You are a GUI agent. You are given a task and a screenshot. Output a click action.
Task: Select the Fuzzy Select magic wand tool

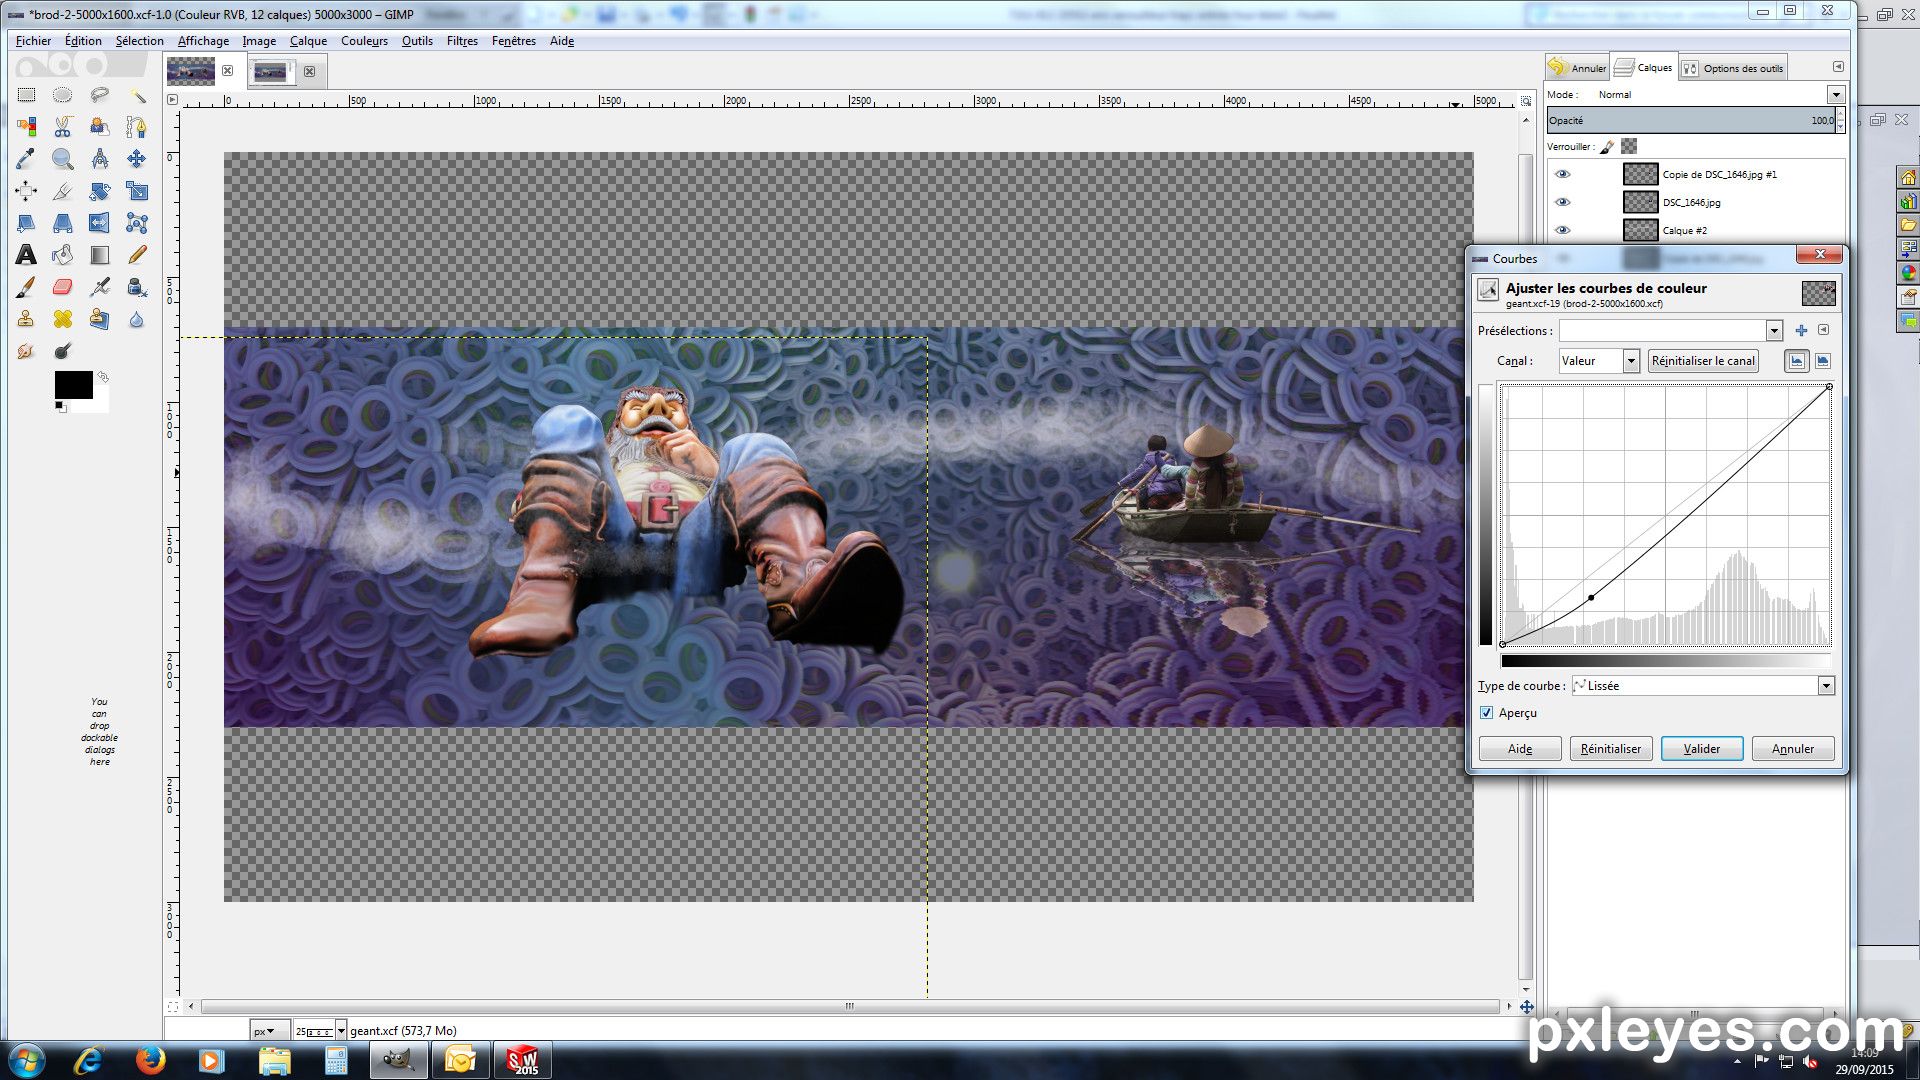137,95
